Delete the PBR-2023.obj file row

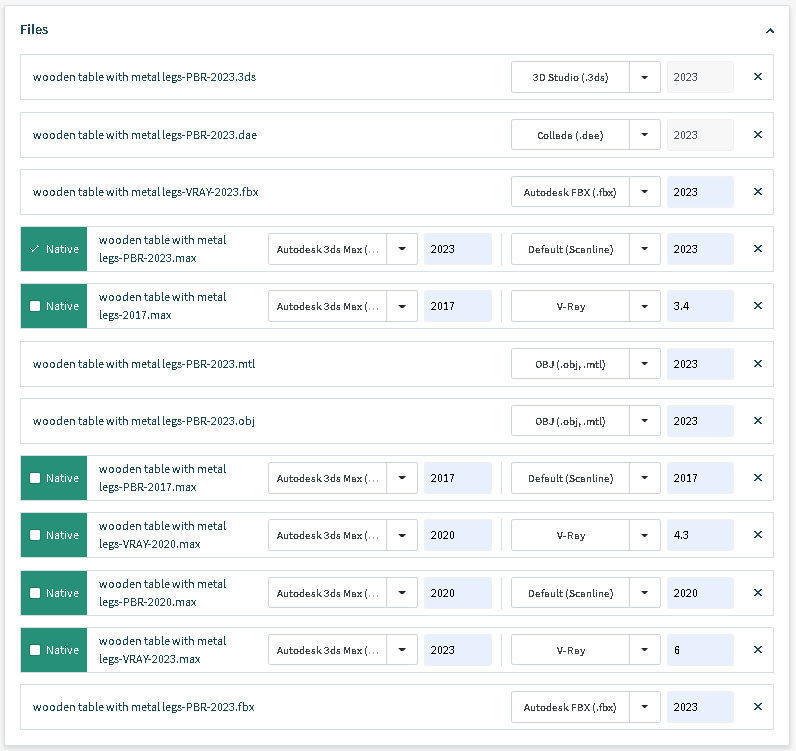pyautogui.click(x=757, y=421)
